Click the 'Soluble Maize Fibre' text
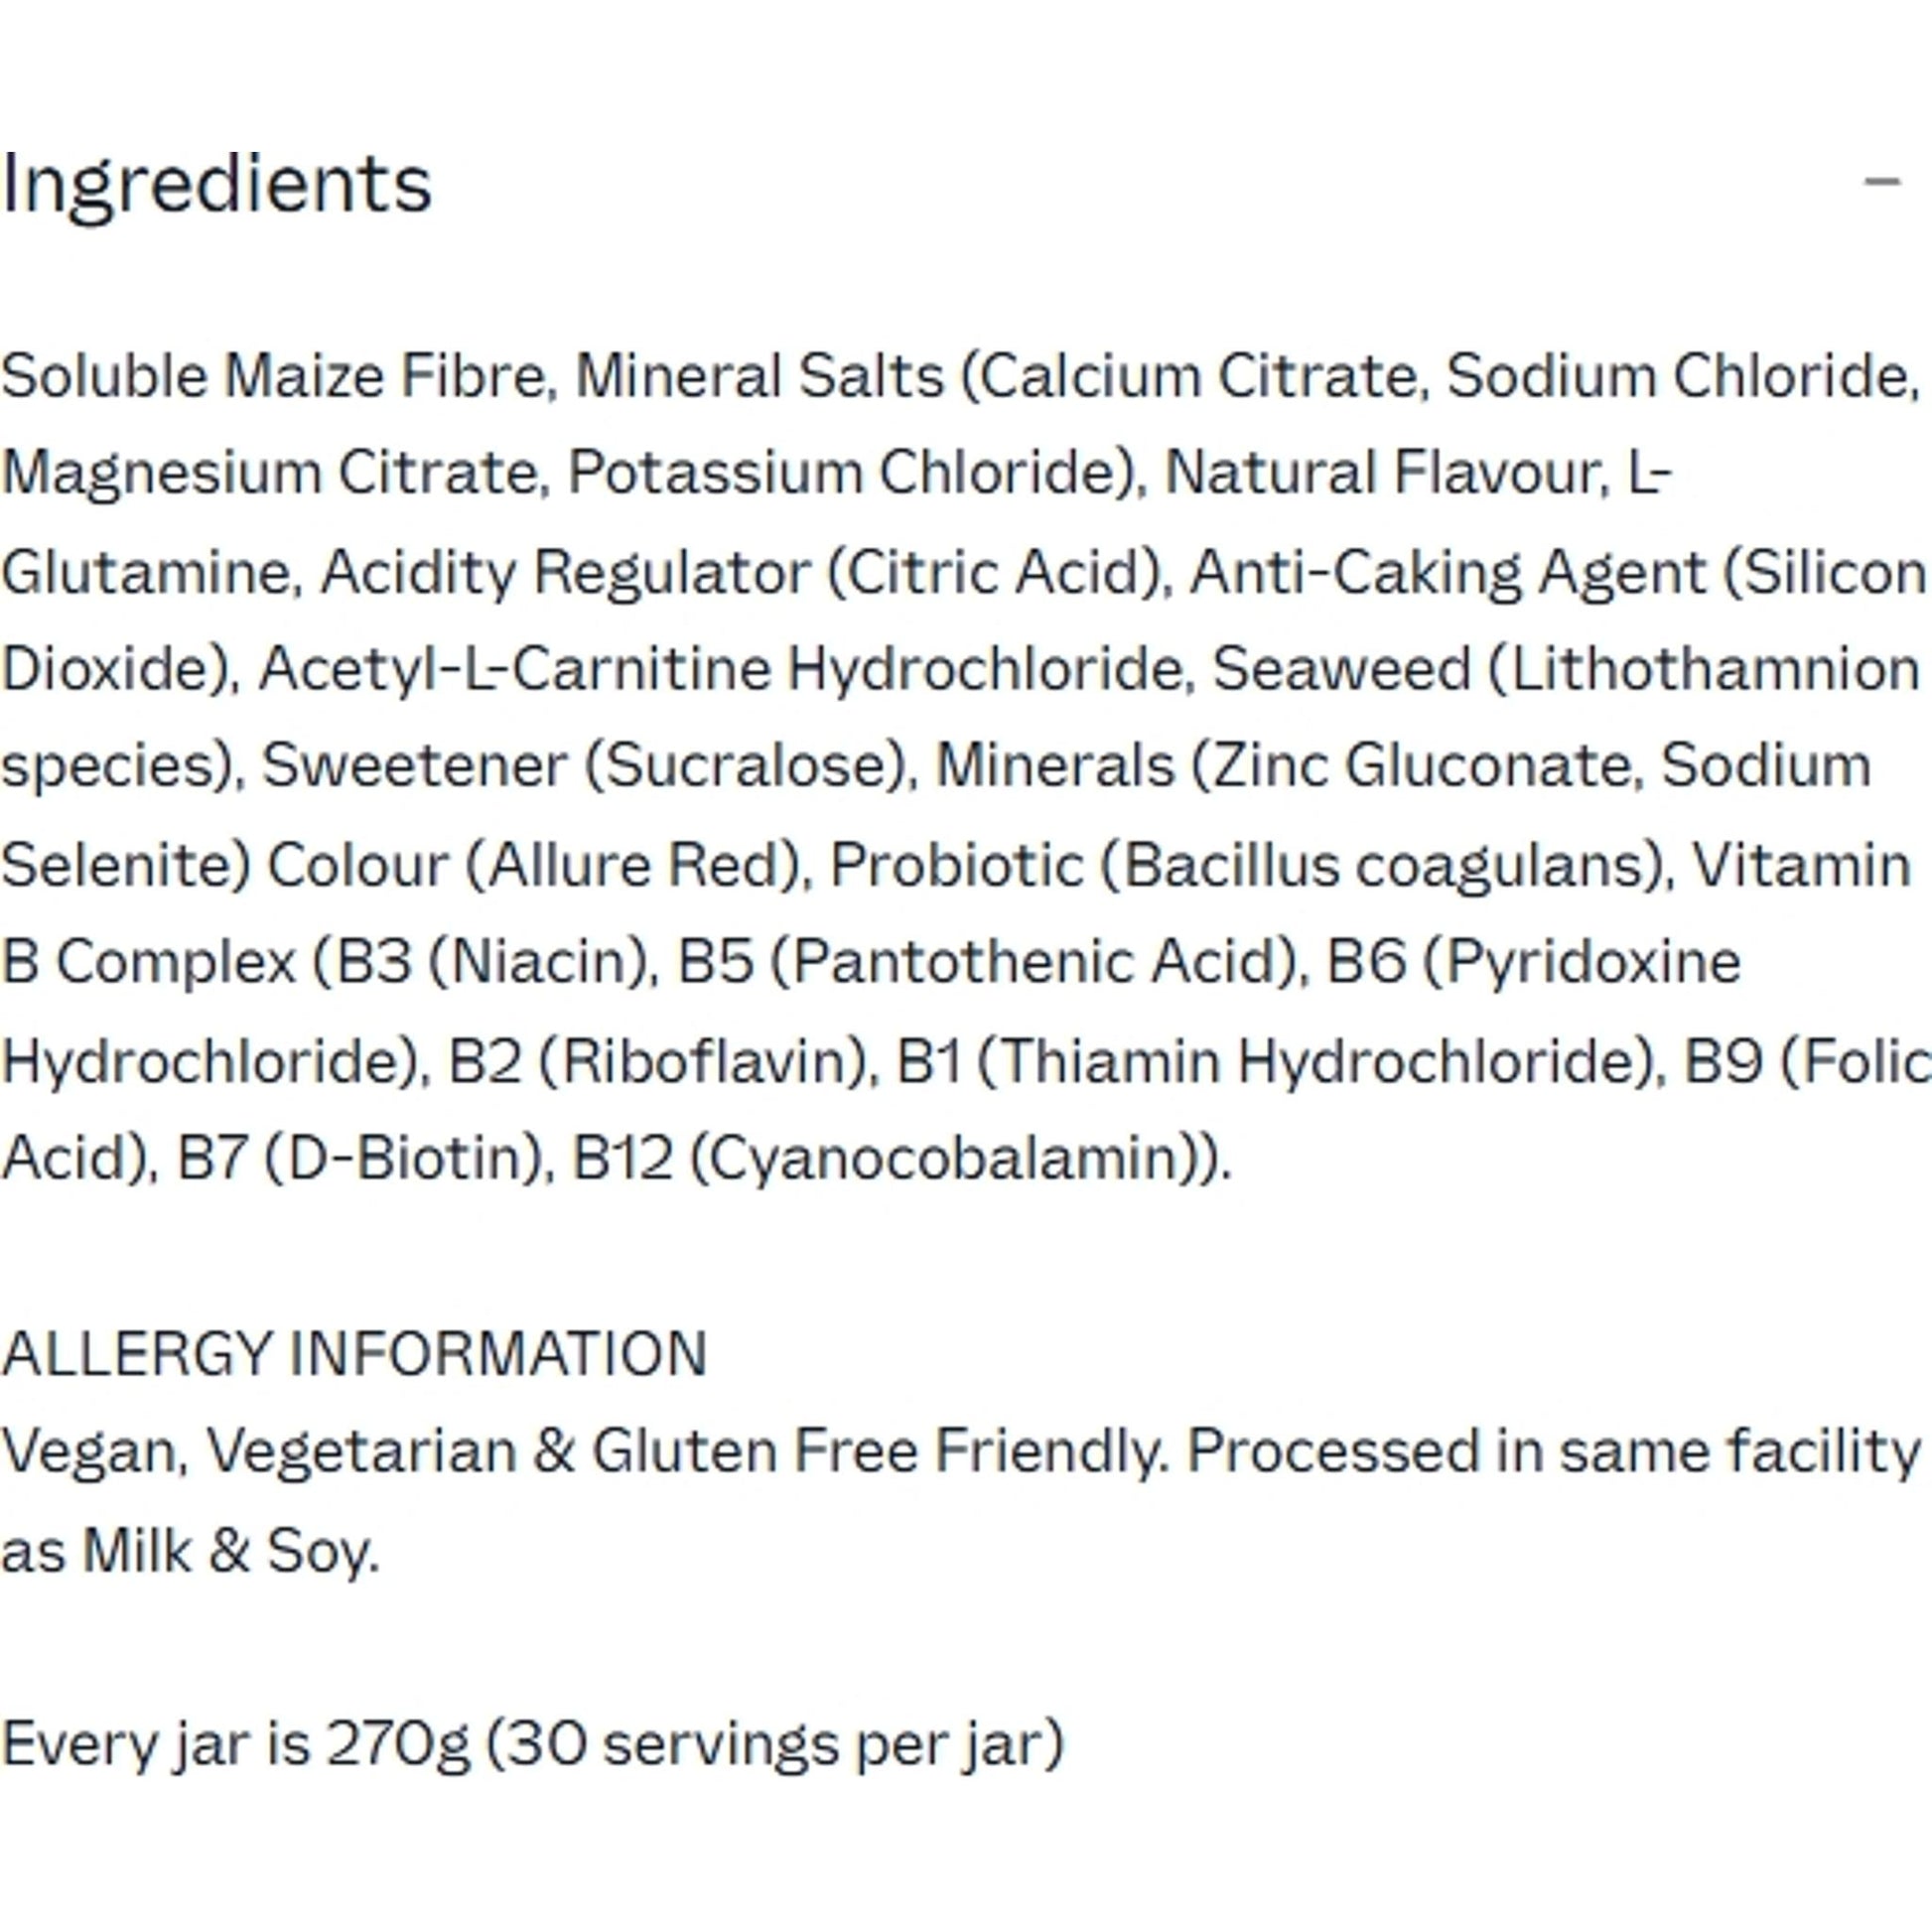The width and height of the screenshot is (1932, 1932). point(274,377)
